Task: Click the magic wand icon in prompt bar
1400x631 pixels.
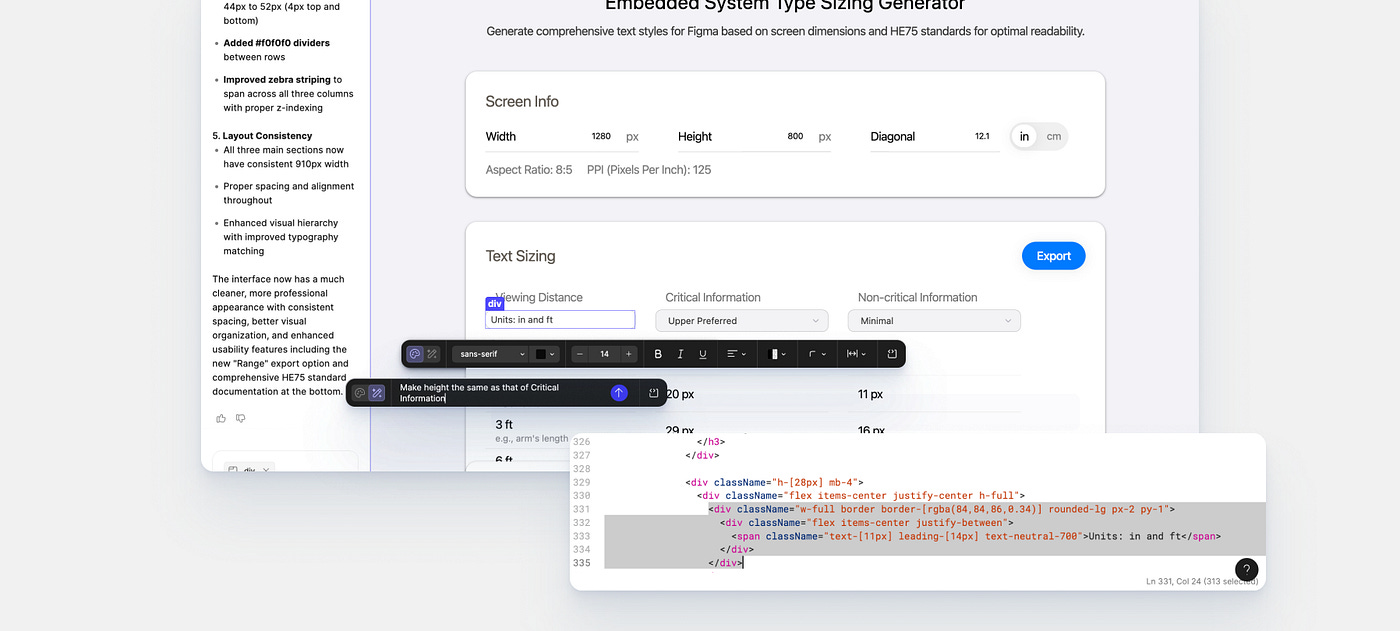Action: (377, 393)
